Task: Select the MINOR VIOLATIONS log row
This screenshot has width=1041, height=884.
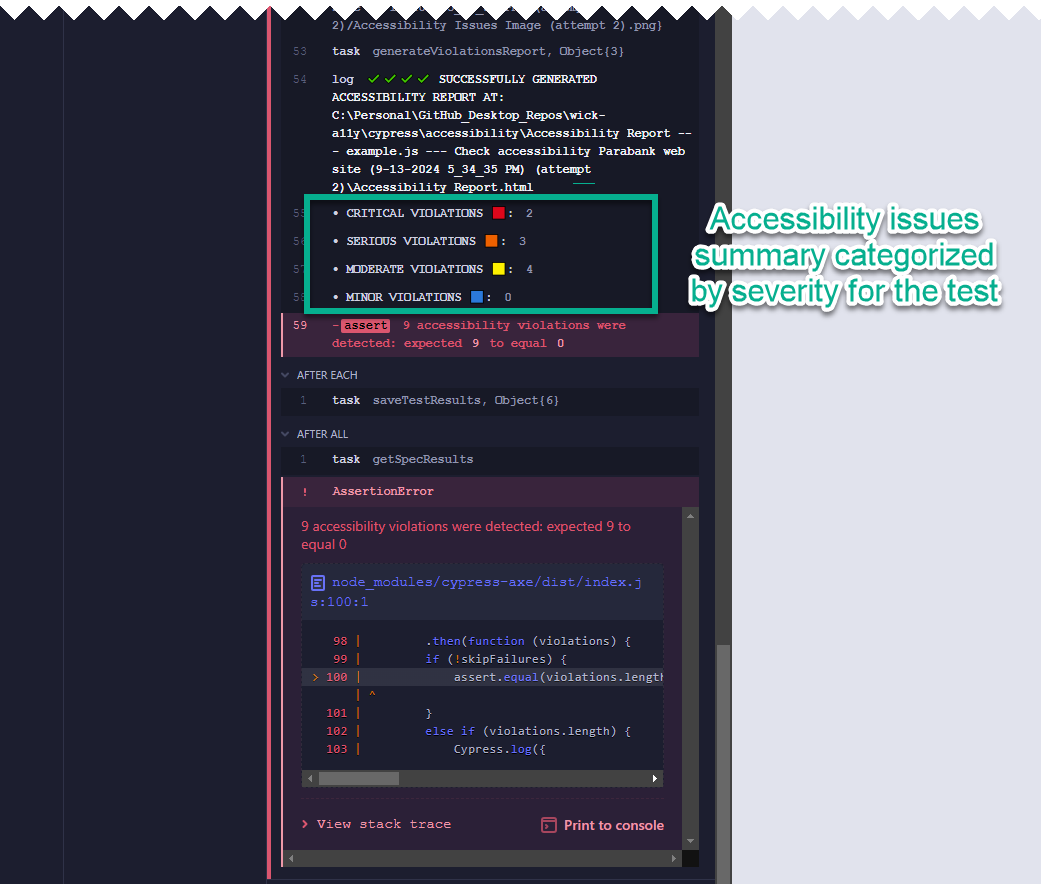Action: click(491, 297)
